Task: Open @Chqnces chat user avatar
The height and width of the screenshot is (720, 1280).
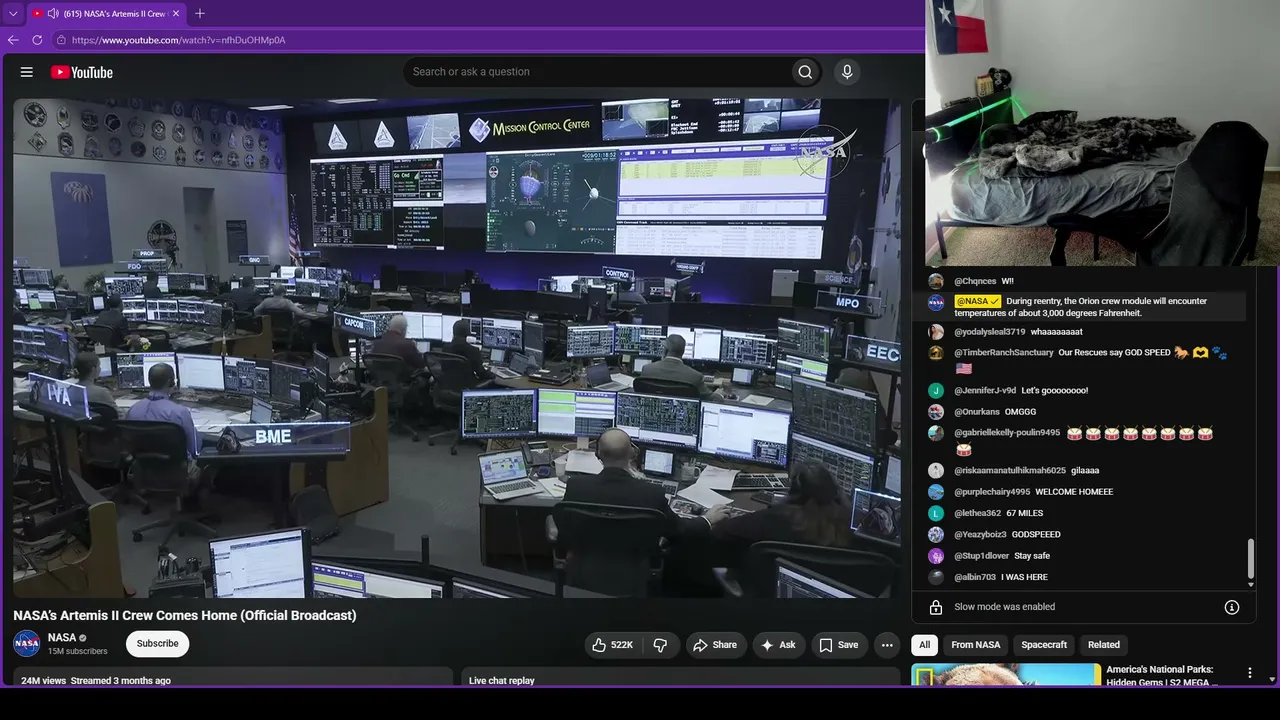Action: click(x=936, y=282)
